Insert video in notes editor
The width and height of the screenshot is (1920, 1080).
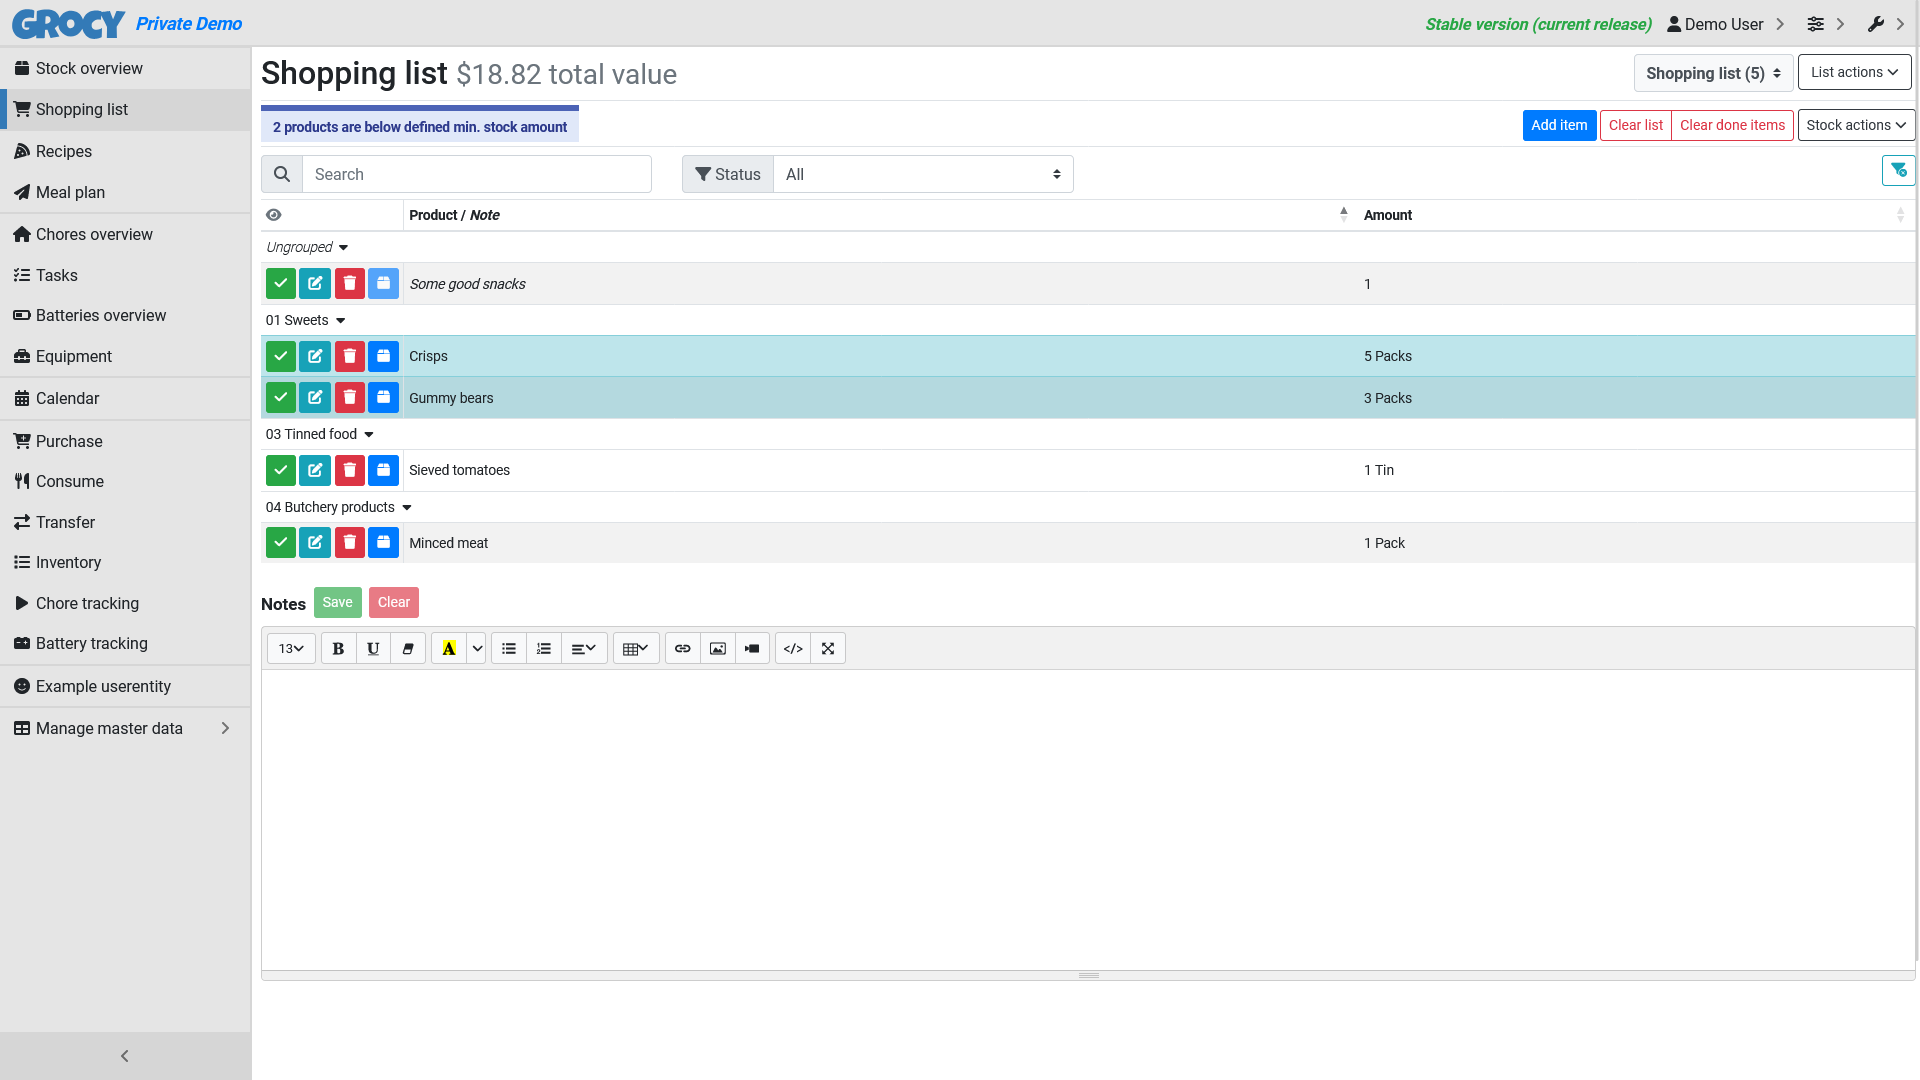tap(752, 649)
